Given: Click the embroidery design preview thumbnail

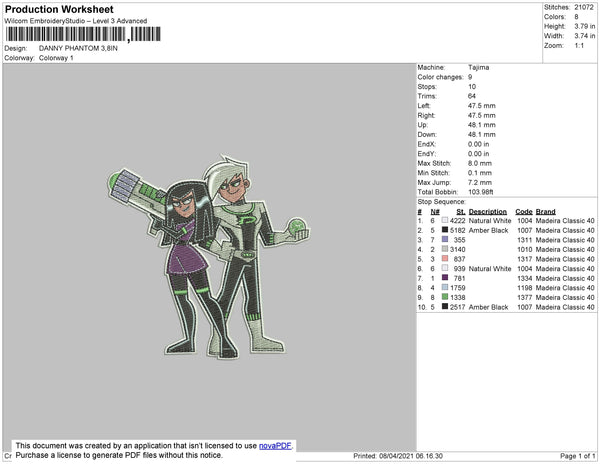Looking at the screenshot, I should click(209, 257).
